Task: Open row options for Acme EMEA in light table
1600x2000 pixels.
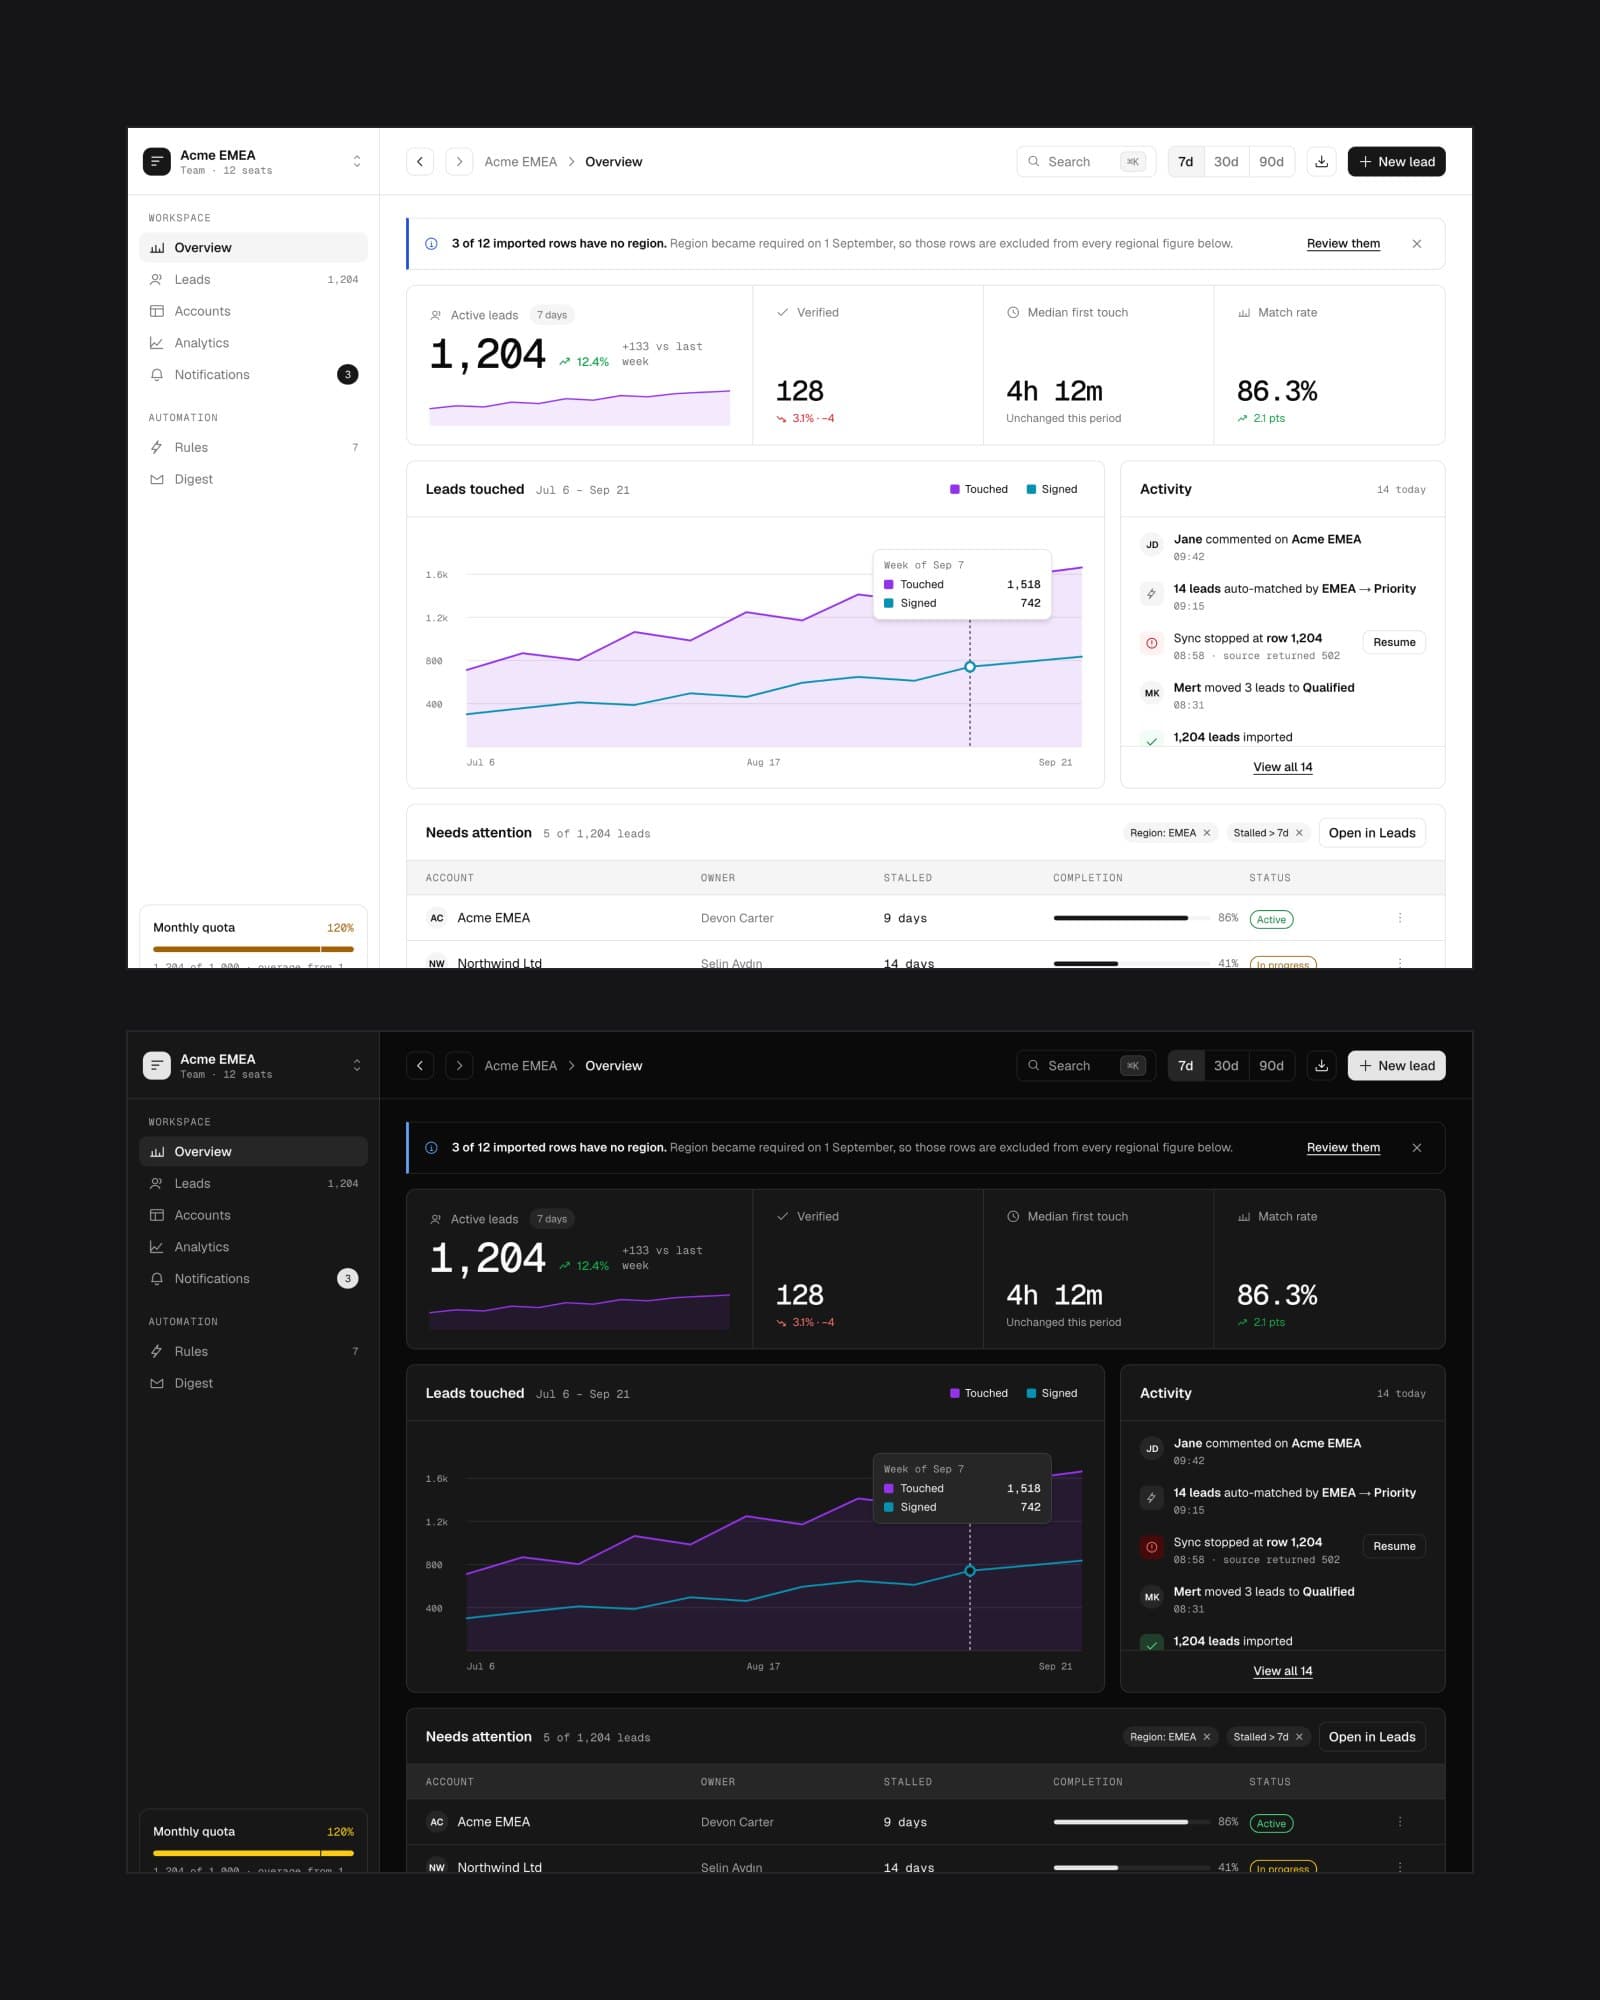Action: pyautogui.click(x=1399, y=917)
